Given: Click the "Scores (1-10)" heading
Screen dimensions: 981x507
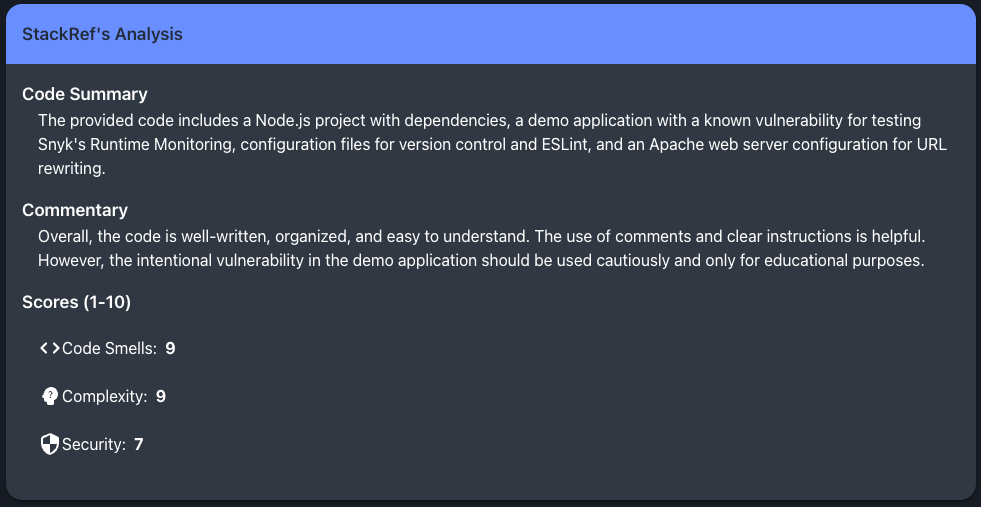Looking at the screenshot, I should (76, 302).
